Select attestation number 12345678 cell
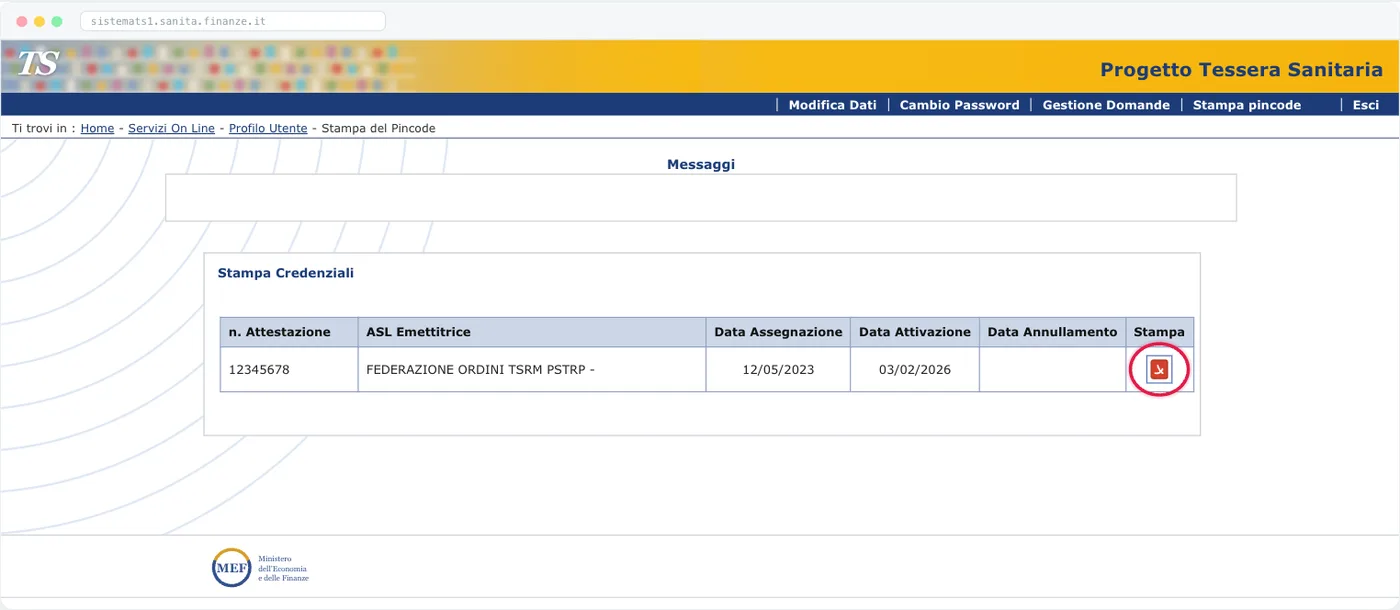 [289, 369]
